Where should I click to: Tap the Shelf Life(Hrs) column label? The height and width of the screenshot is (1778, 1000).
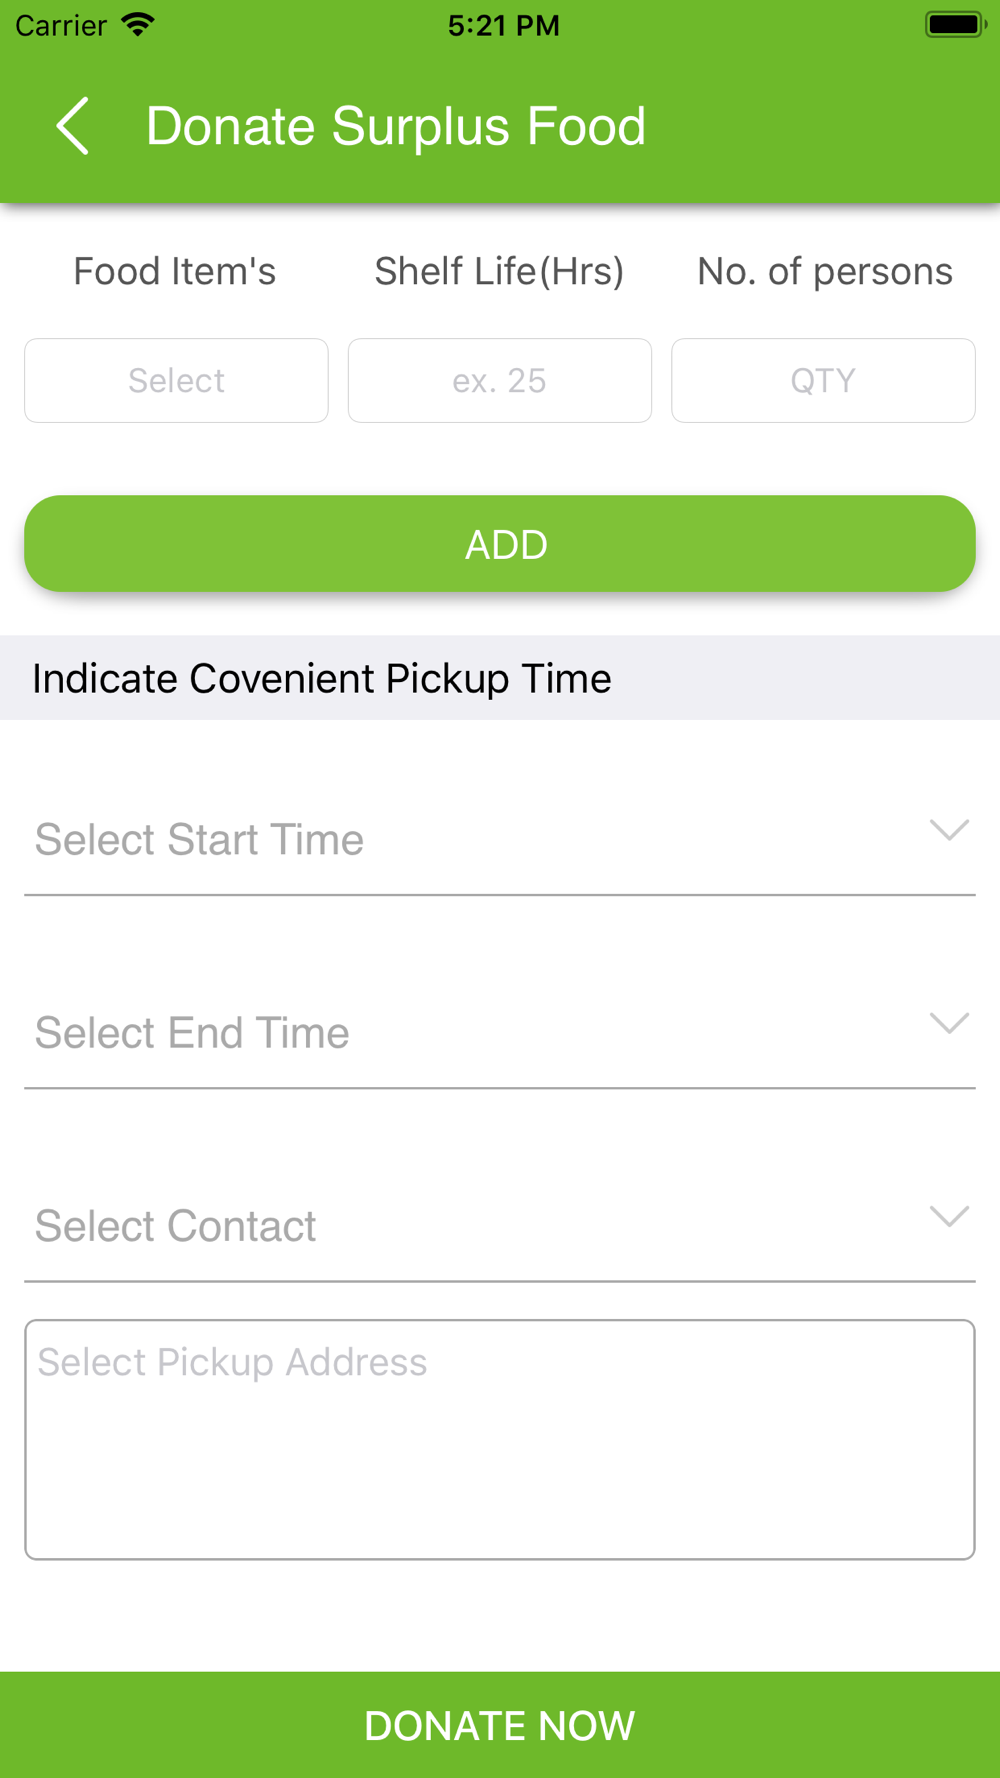point(499,272)
